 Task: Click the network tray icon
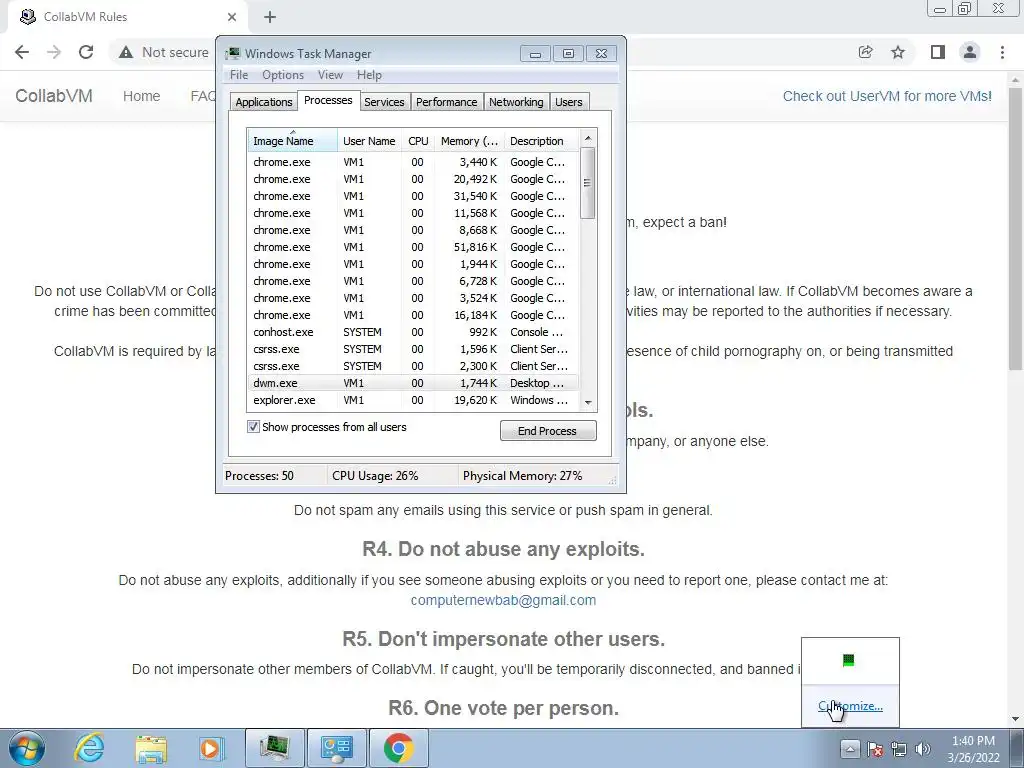point(899,749)
